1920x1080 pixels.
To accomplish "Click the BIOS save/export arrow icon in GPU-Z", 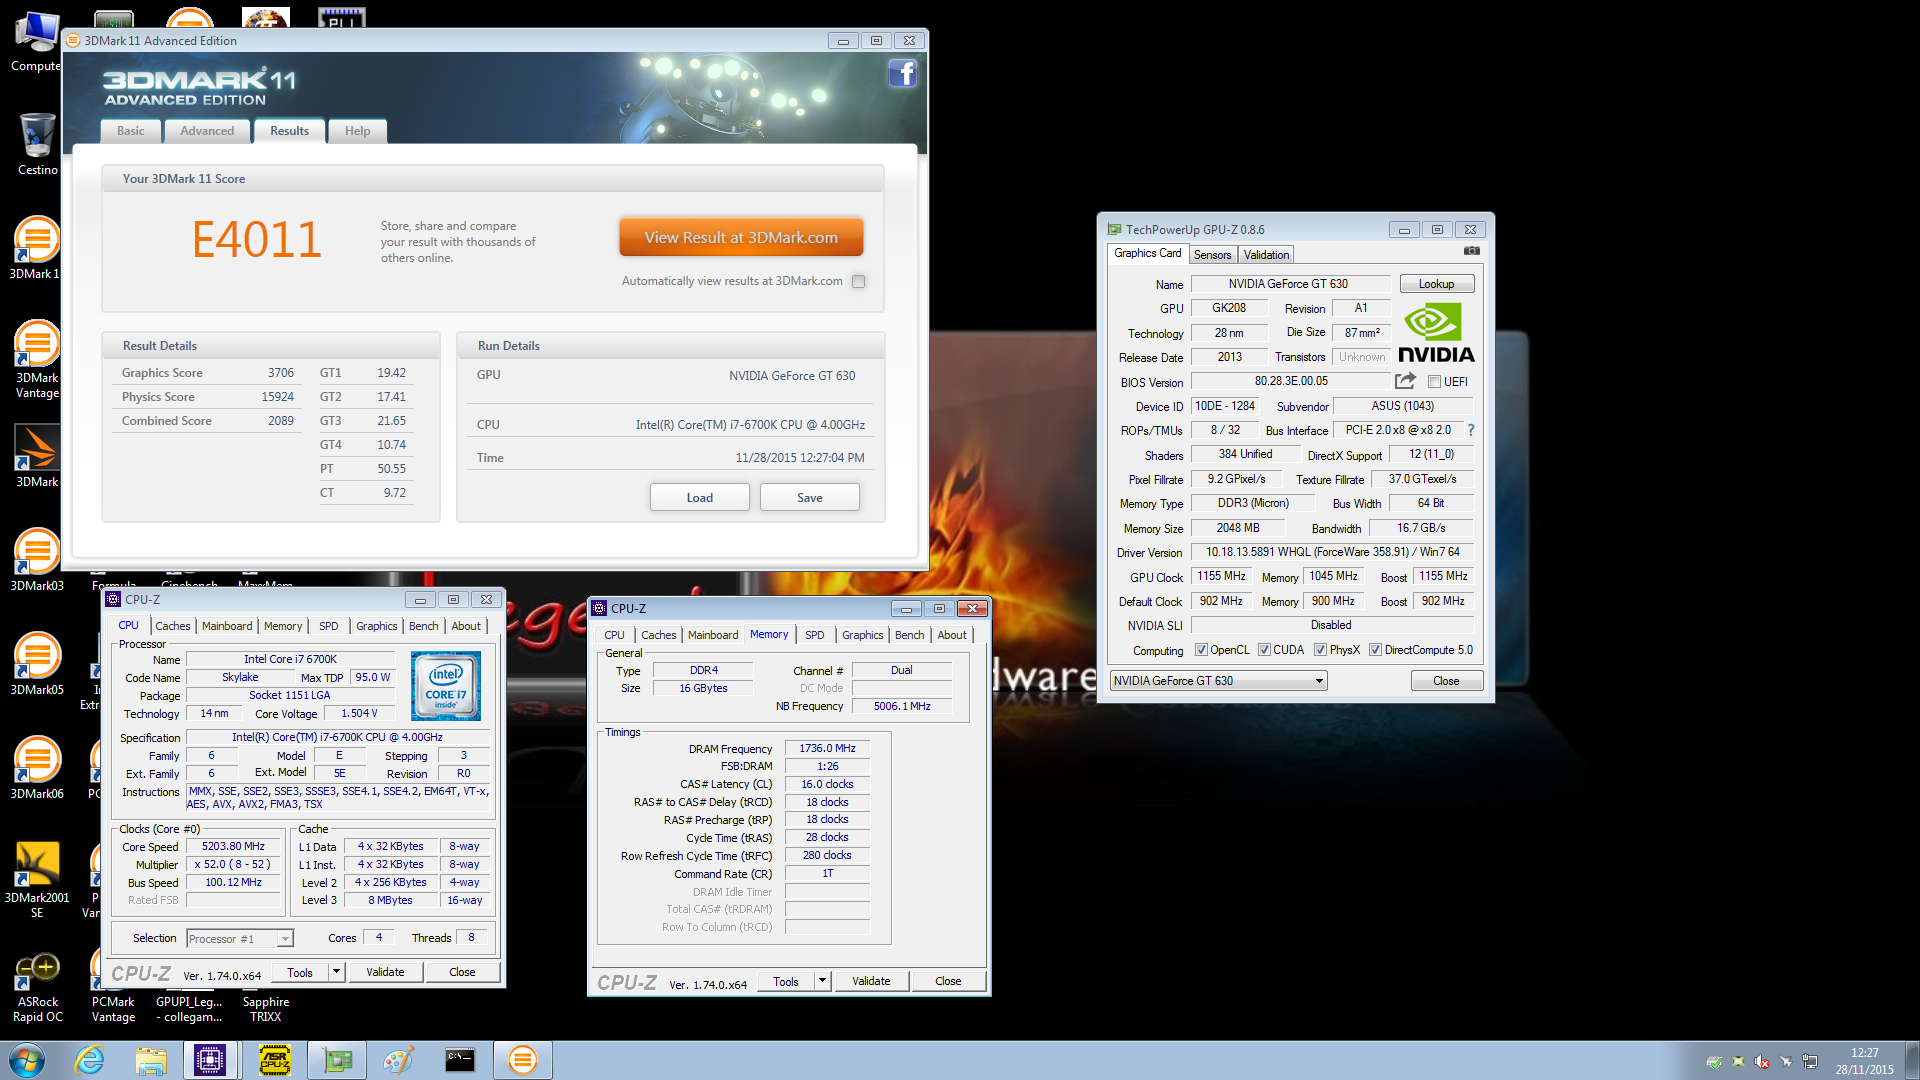I will pos(1405,381).
